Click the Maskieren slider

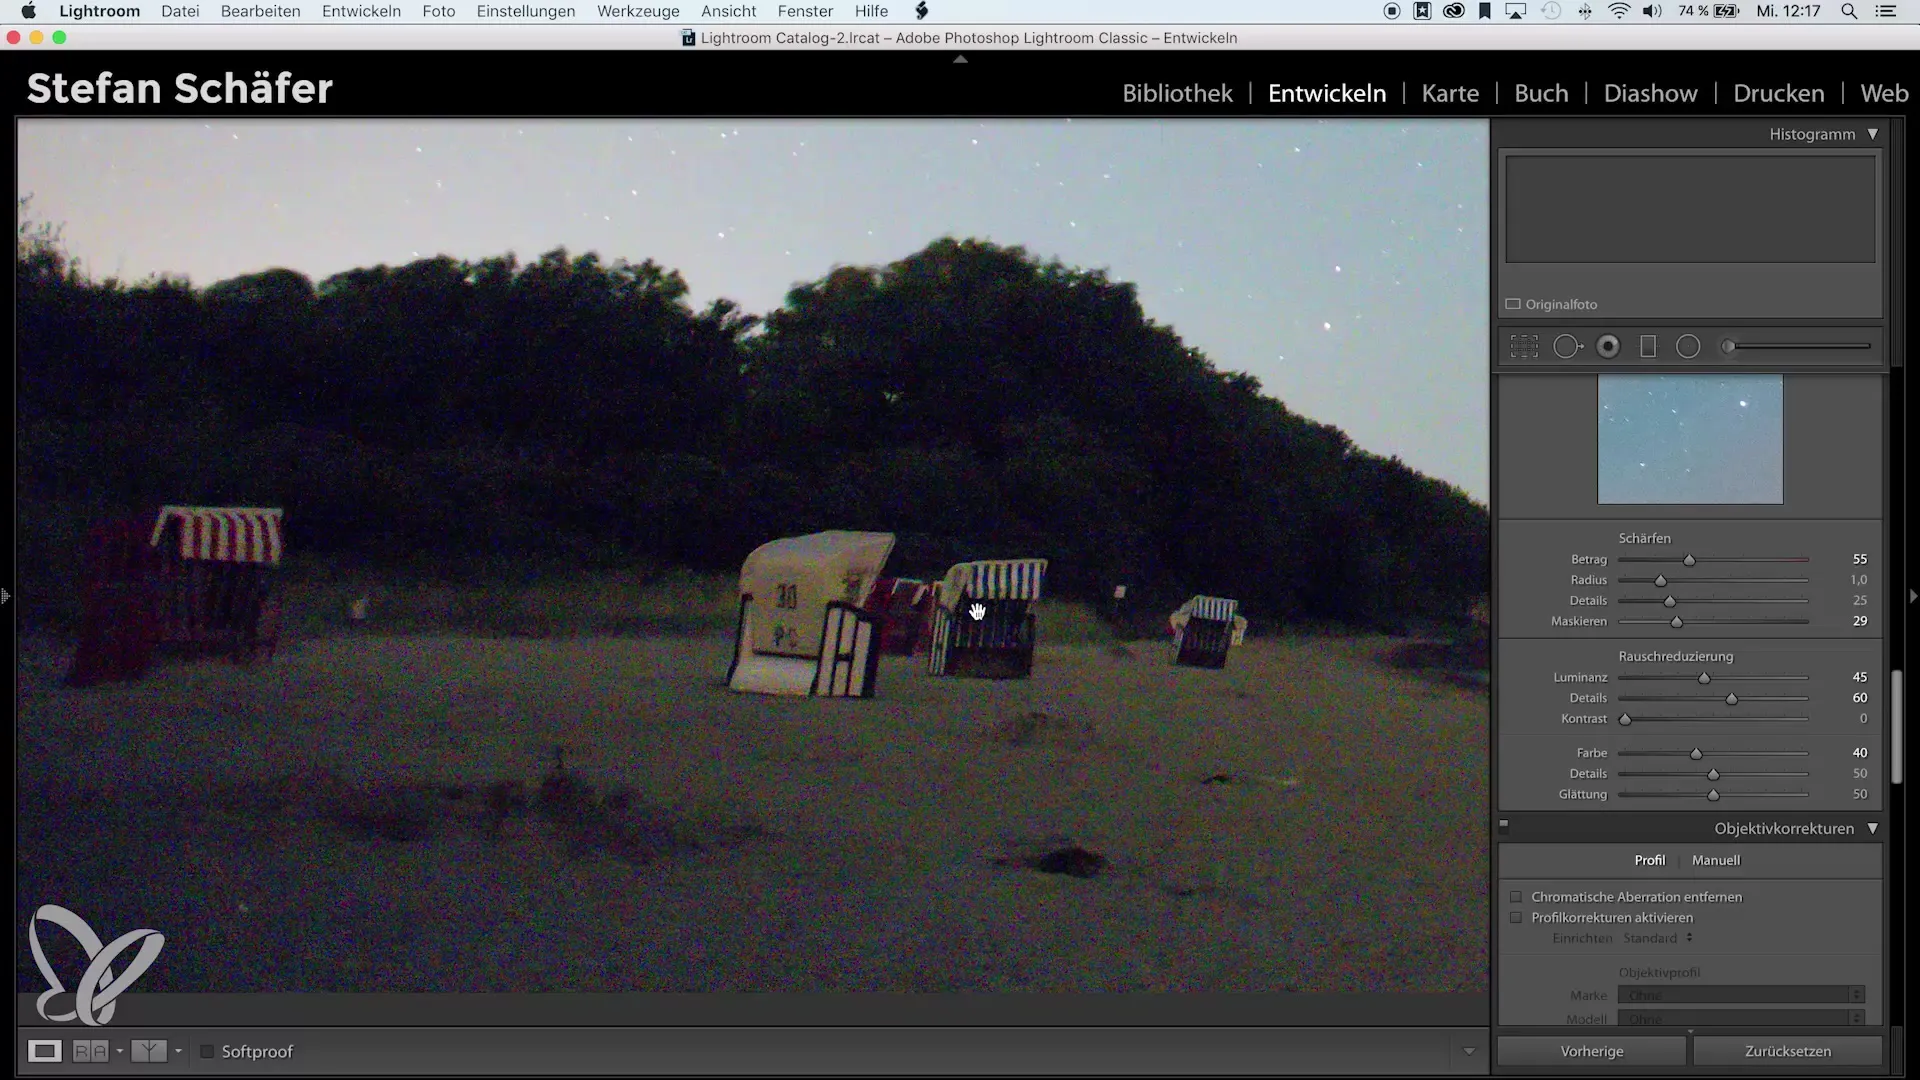(x=1713, y=622)
